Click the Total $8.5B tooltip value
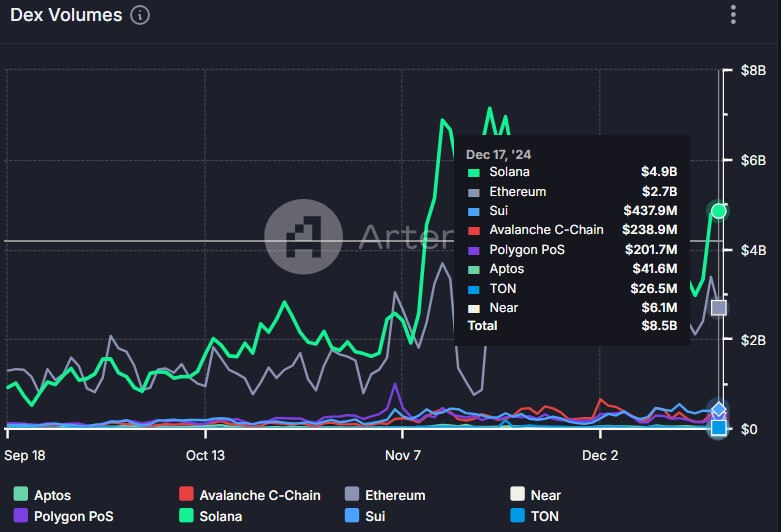The width and height of the screenshot is (781, 532). click(x=659, y=326)
